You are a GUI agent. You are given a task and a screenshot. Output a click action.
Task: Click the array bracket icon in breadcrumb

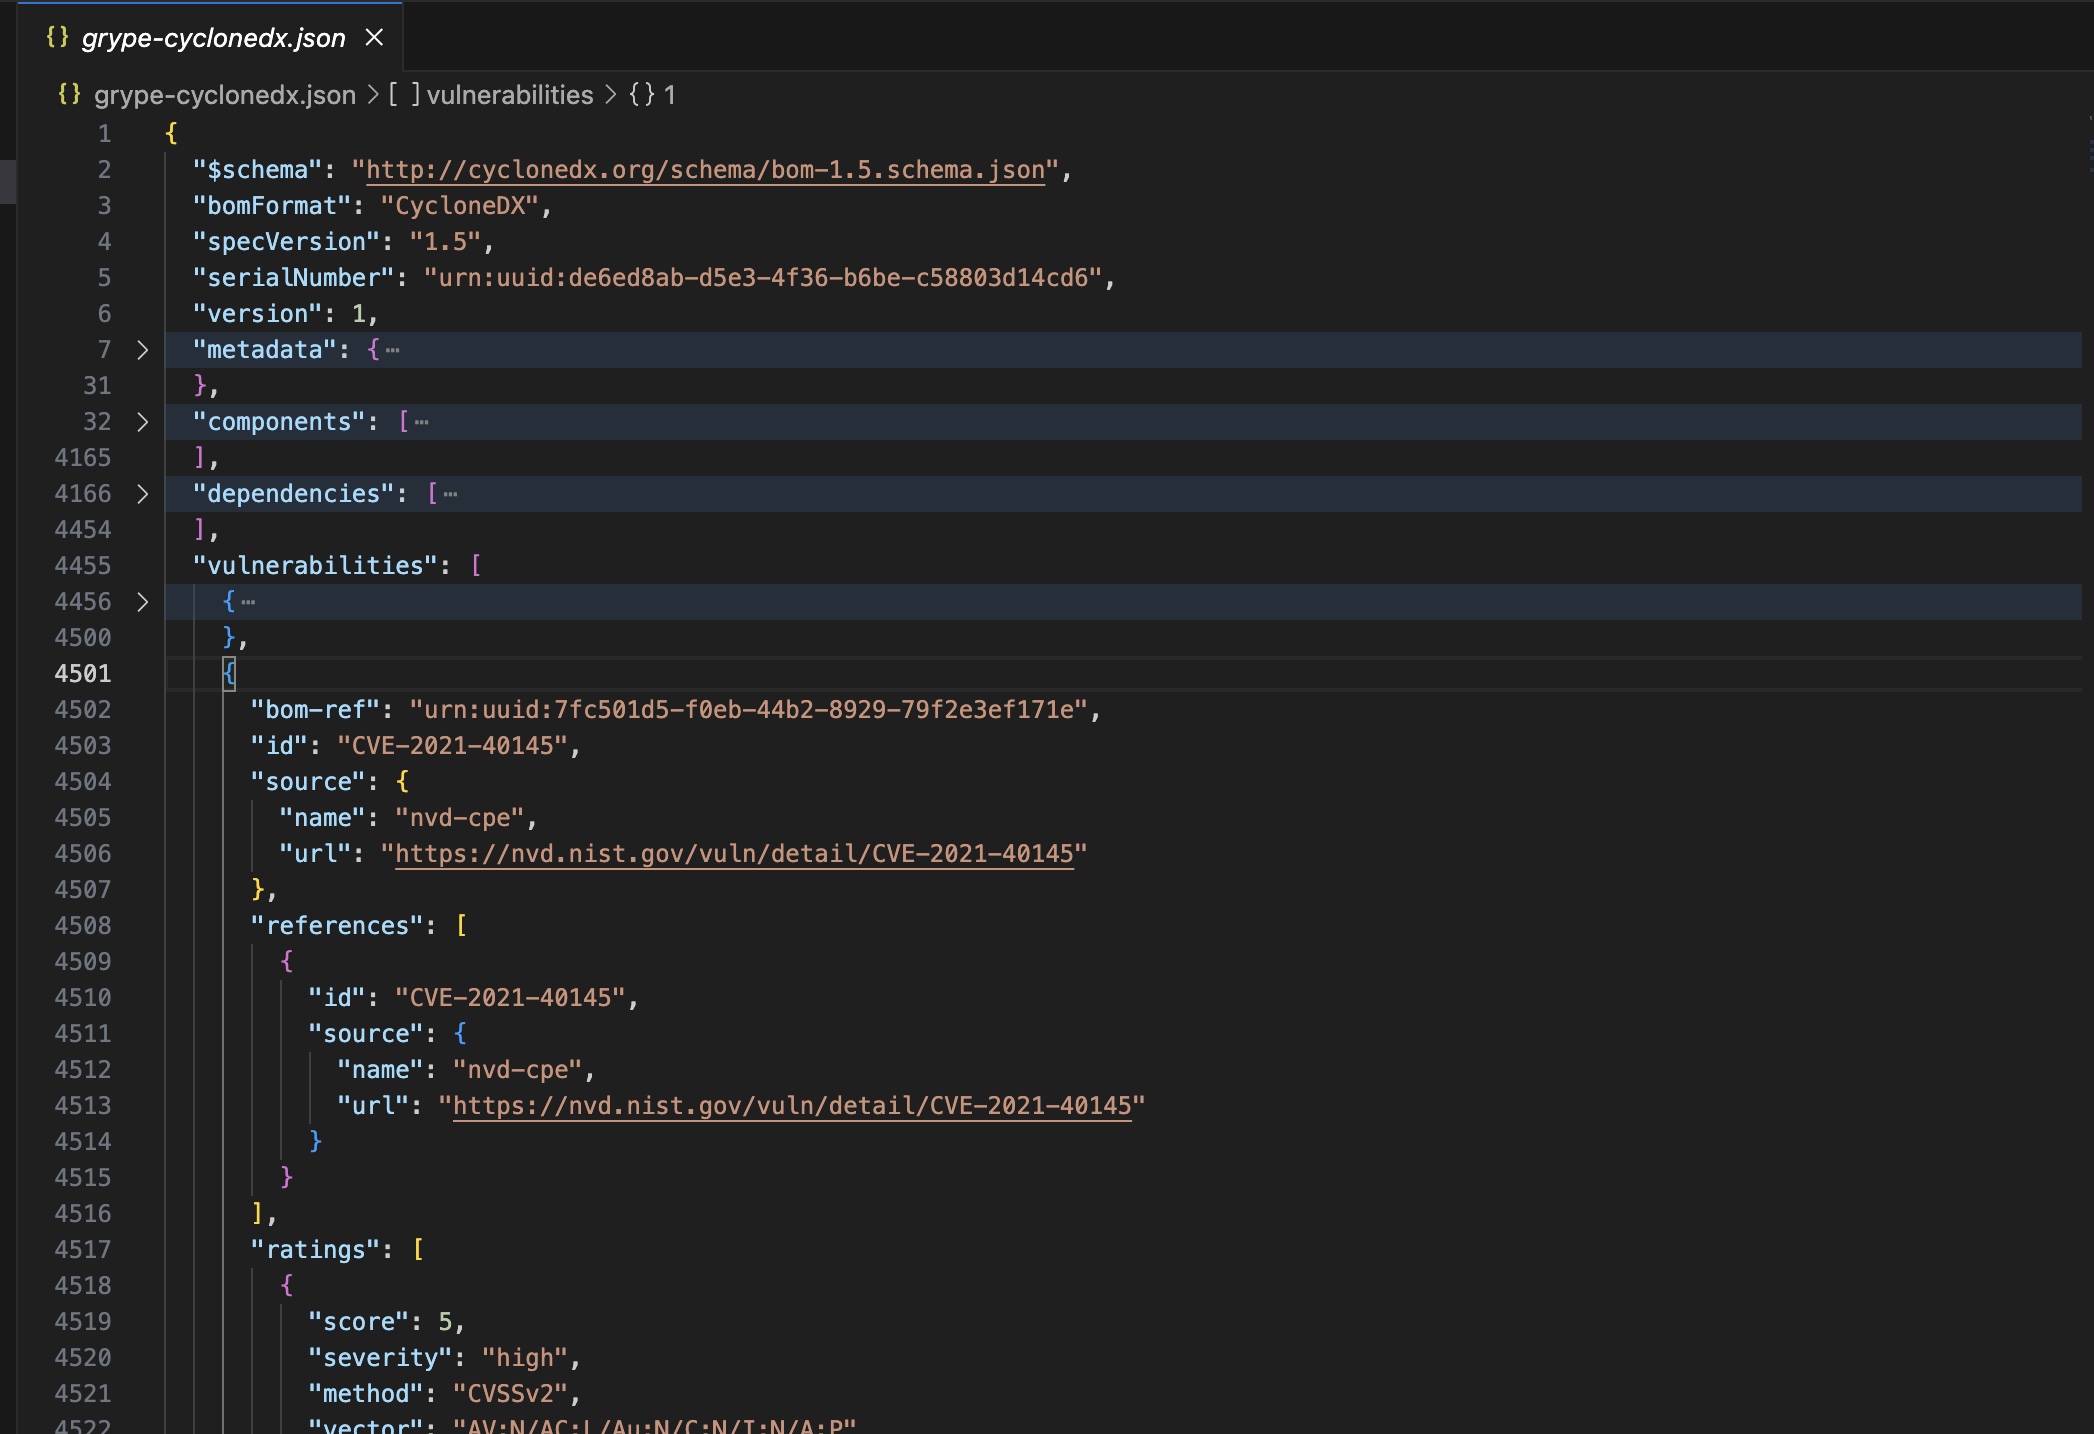(404, 95)
